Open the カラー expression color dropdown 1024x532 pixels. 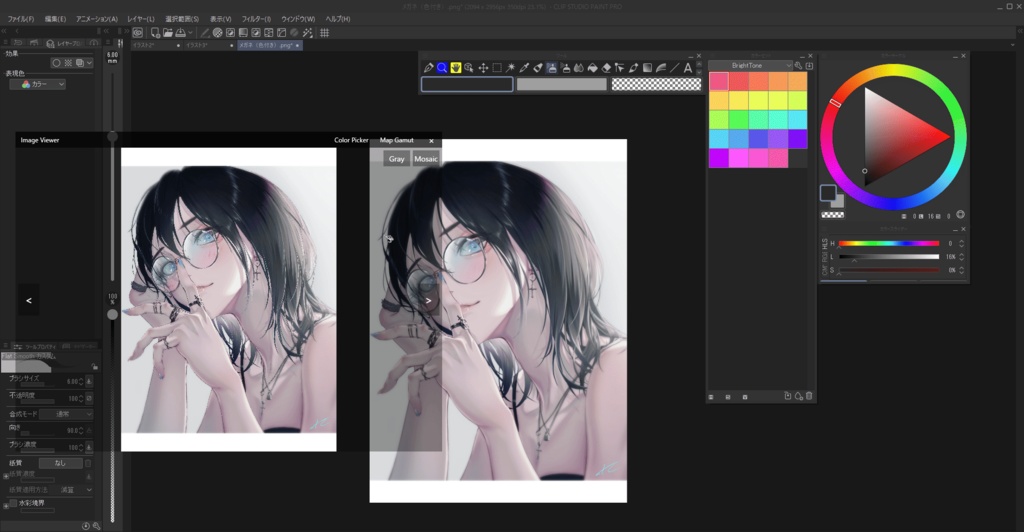click(x=38, y=84)
